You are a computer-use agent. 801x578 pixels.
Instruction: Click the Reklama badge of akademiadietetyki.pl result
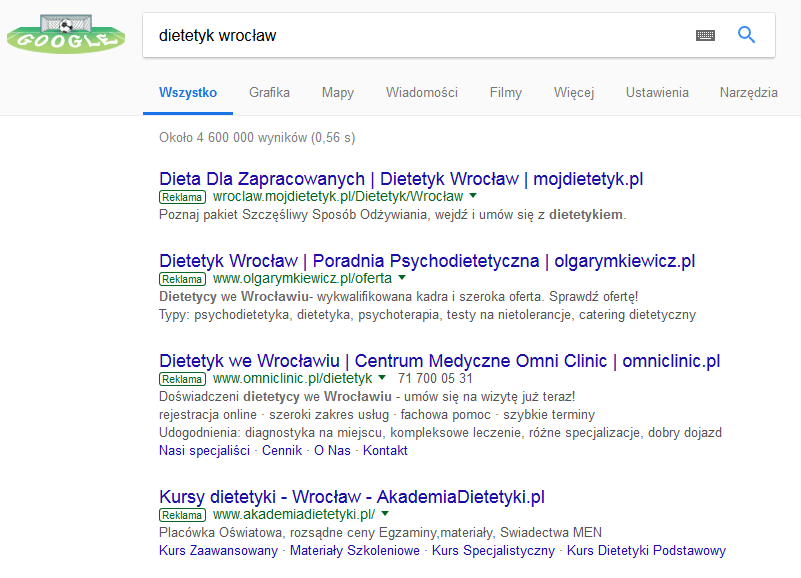[182, 515]
